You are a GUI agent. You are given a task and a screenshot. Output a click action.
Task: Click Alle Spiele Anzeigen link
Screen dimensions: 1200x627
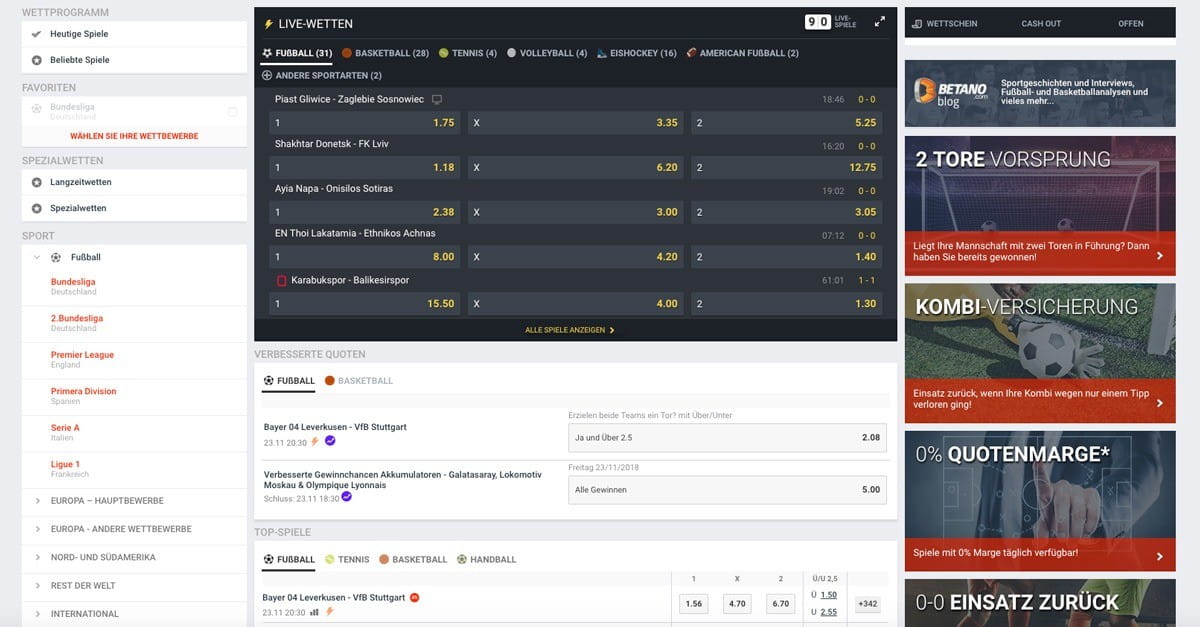click(x=570, y=330)
